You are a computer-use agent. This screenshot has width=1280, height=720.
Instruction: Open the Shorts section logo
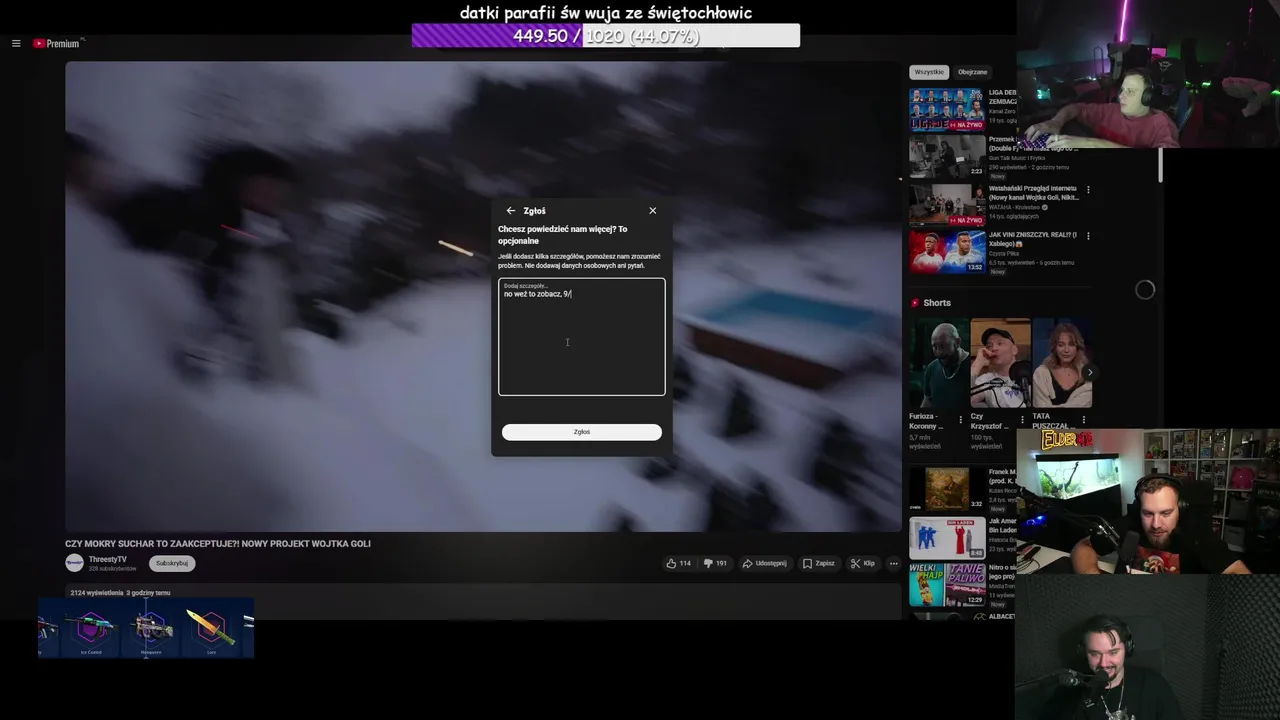pyautogui.click(x=915, y=303)
